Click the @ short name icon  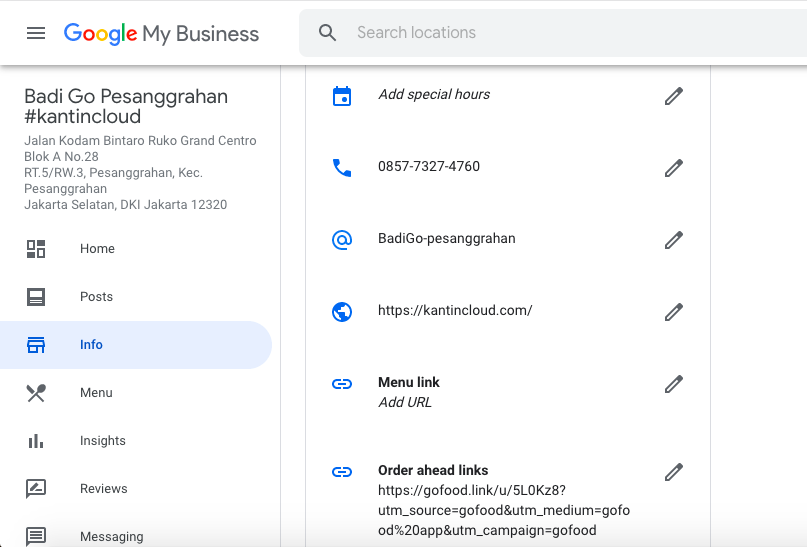(x=342, y=240)
